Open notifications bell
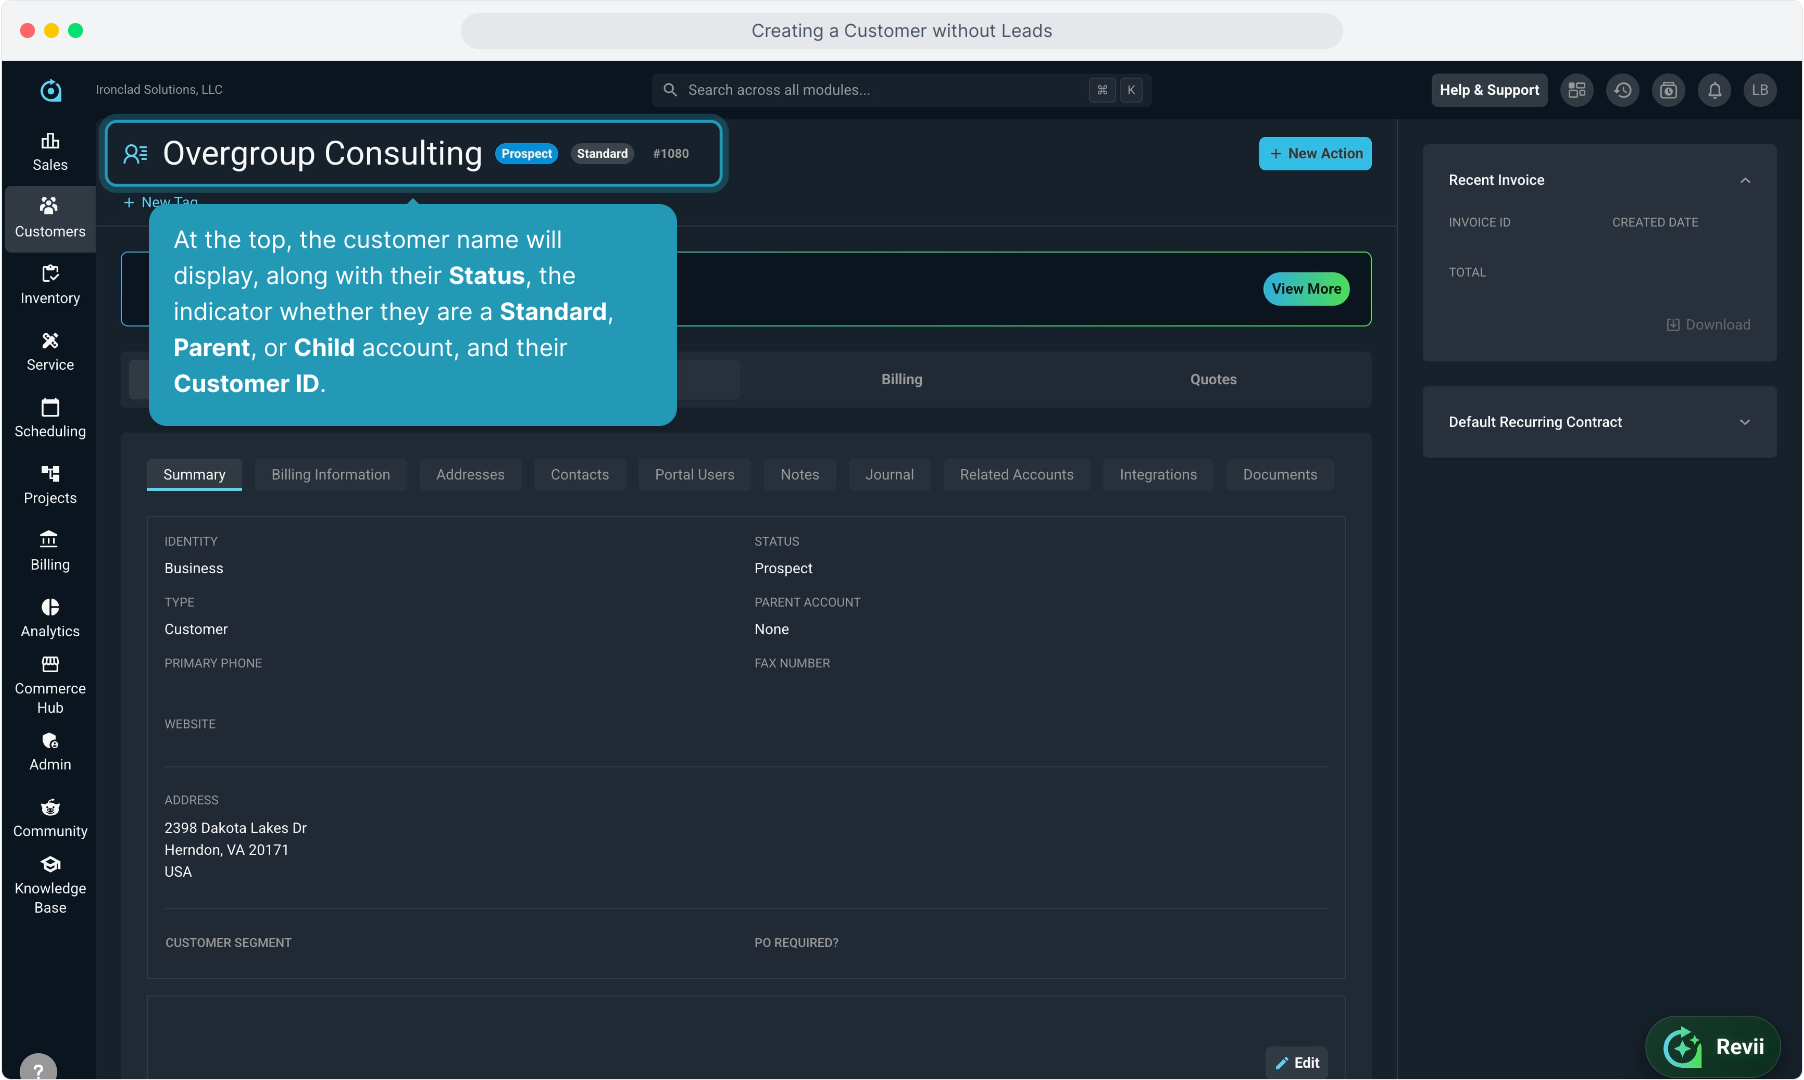 click(x=1715, y=90)
